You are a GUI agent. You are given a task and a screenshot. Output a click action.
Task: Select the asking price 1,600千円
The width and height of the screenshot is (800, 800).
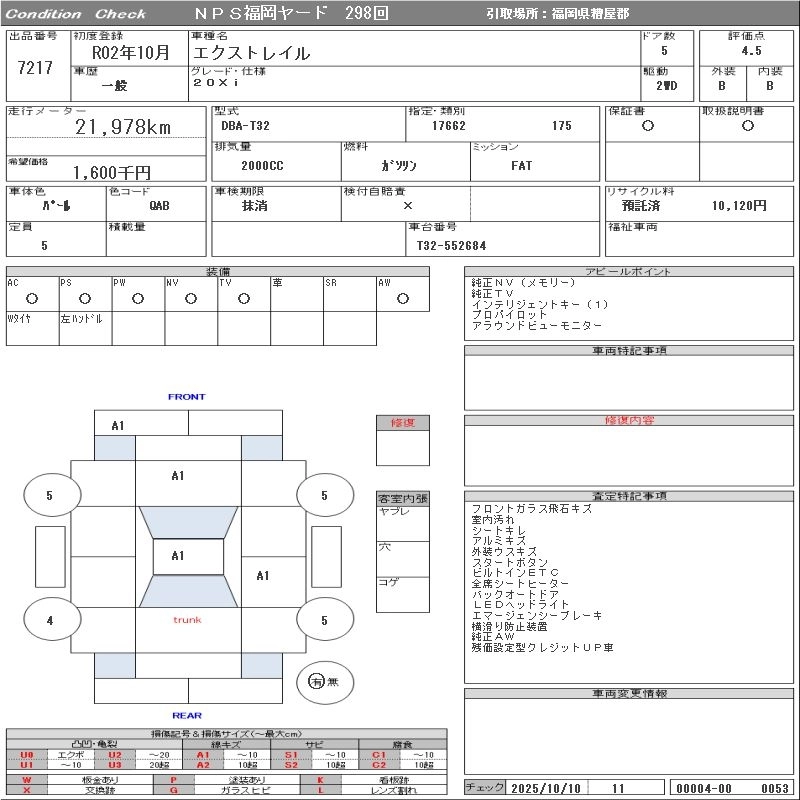point(112,172)
